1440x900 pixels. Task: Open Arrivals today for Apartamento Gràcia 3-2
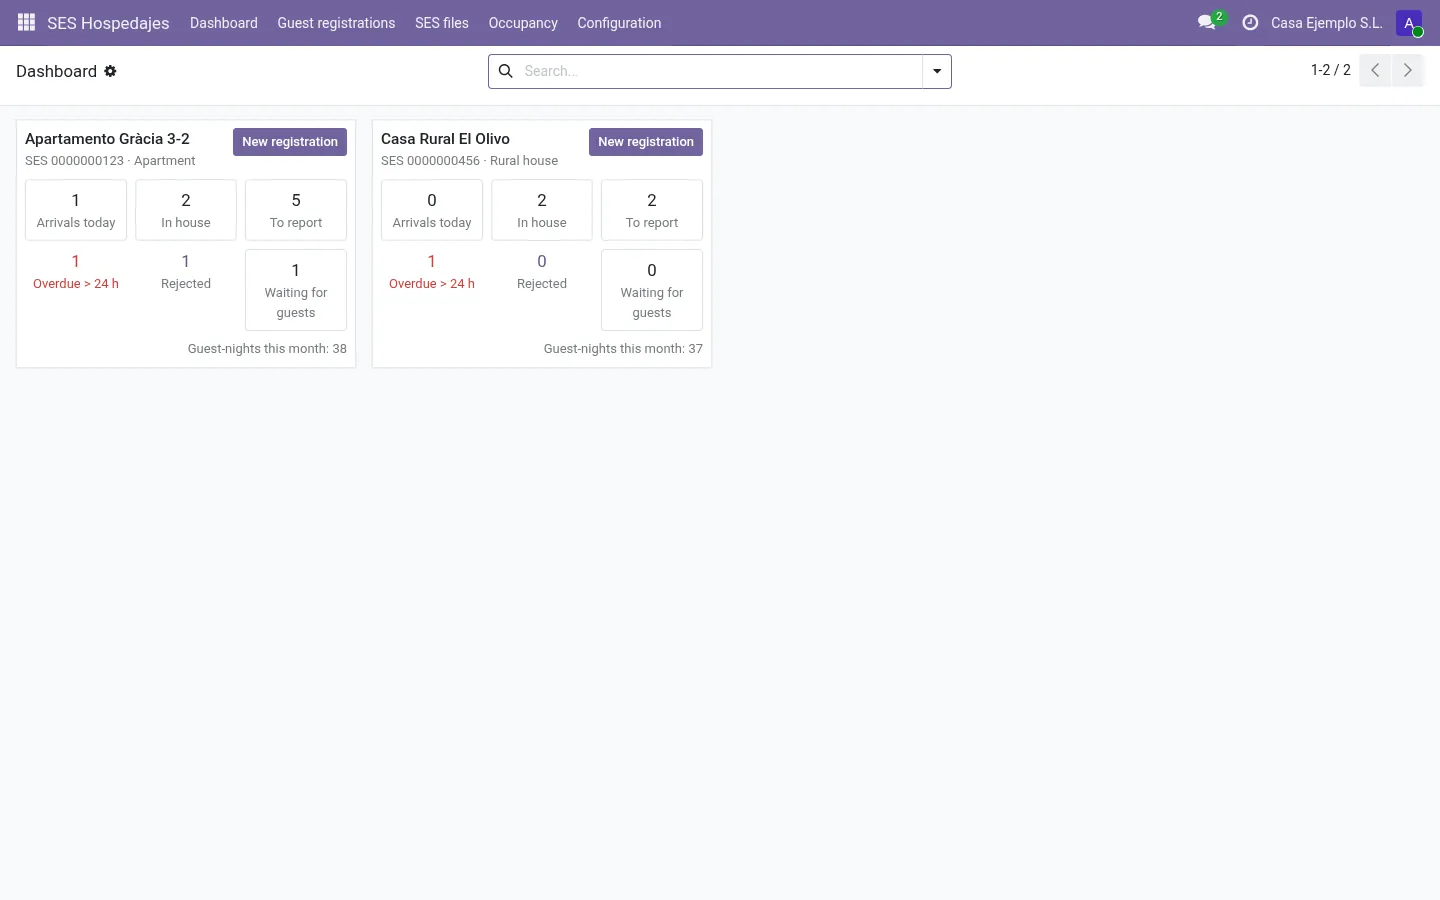tap(76, 210)
